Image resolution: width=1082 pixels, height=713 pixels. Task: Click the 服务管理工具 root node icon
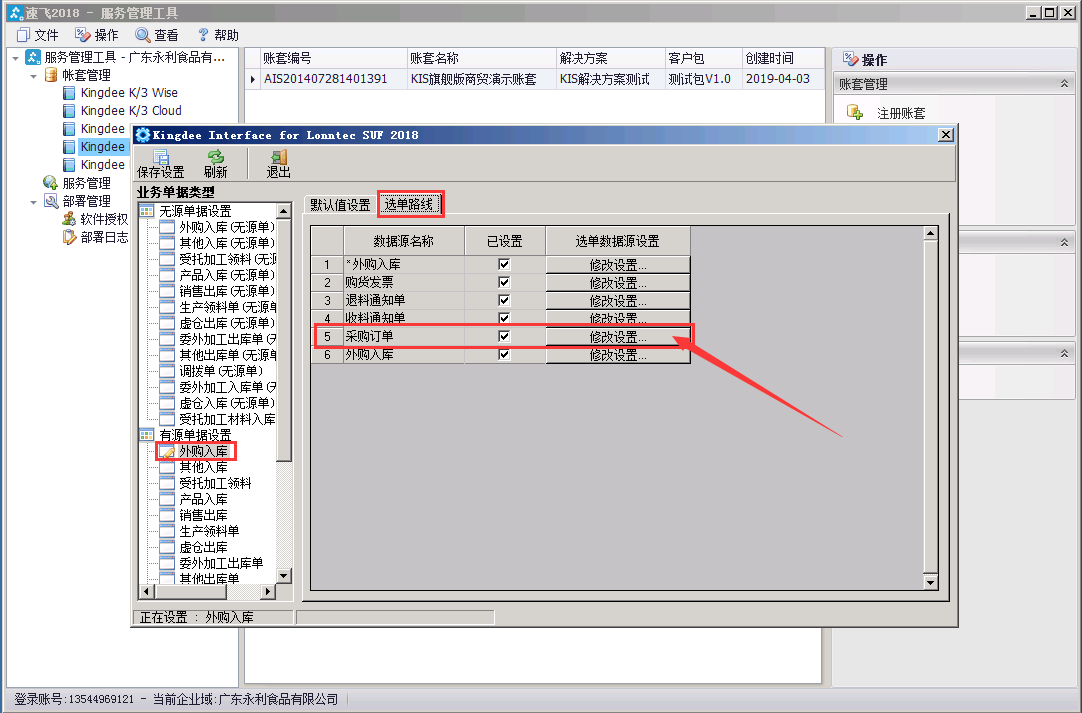coord(32,57)
